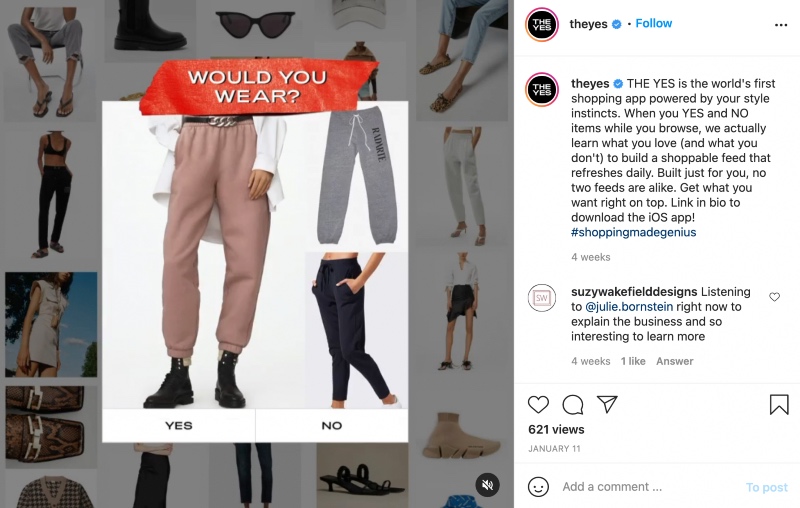This screenshot has width=800, height=508.
Task: Open the three-dot more options menu
Action: tap(781, 24)
